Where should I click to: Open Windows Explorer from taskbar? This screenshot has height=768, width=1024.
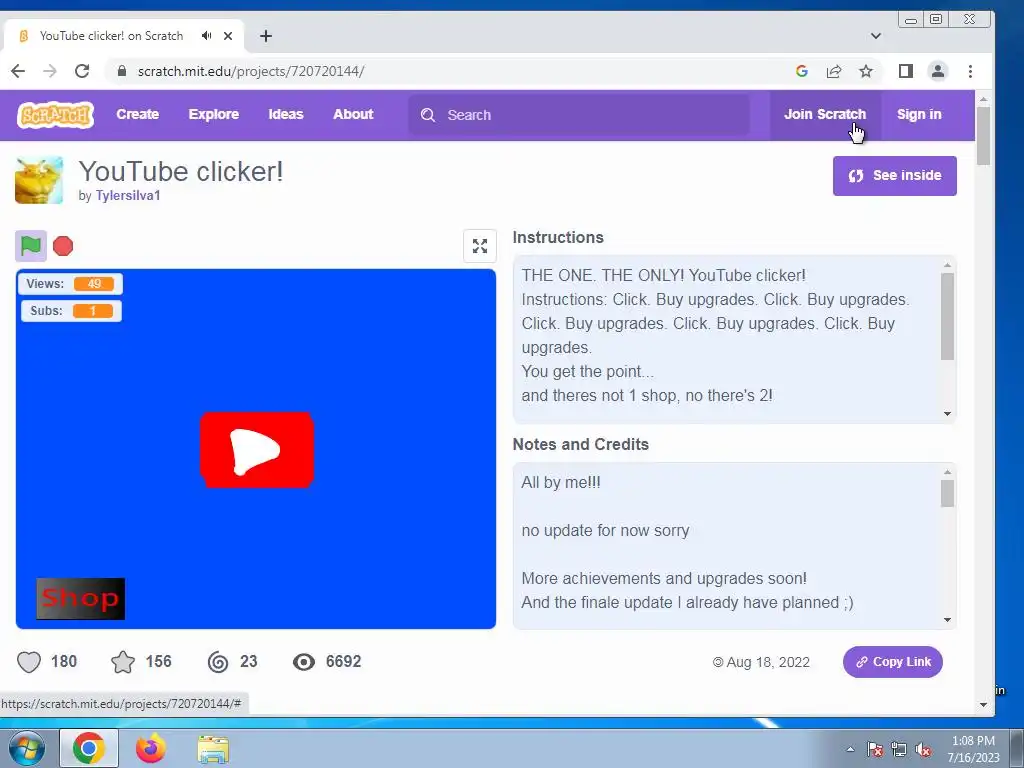click(213, 750)
